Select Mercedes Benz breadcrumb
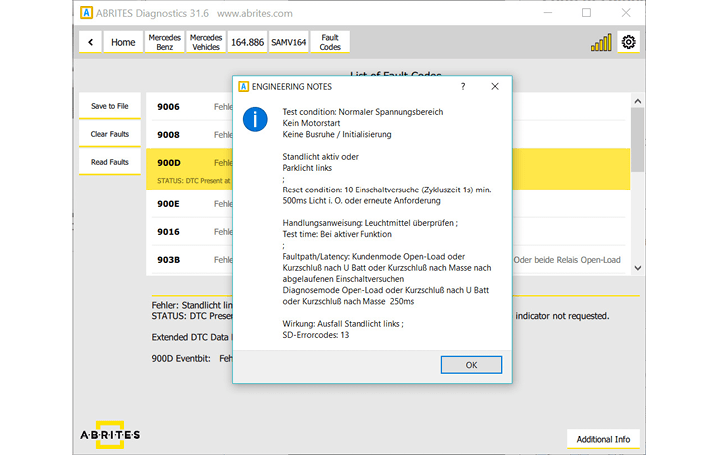 [164, 42]
